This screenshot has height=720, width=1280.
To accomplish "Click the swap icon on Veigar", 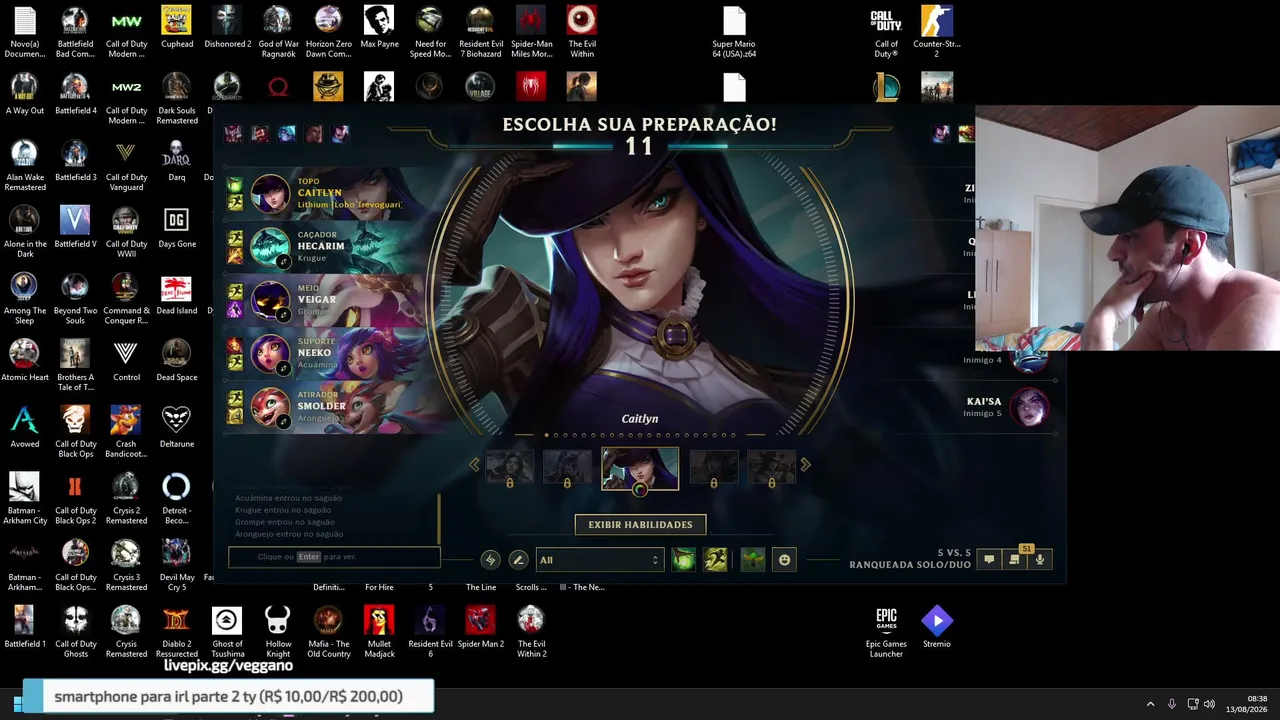I will pyautogui.click(x=284, y=315).
